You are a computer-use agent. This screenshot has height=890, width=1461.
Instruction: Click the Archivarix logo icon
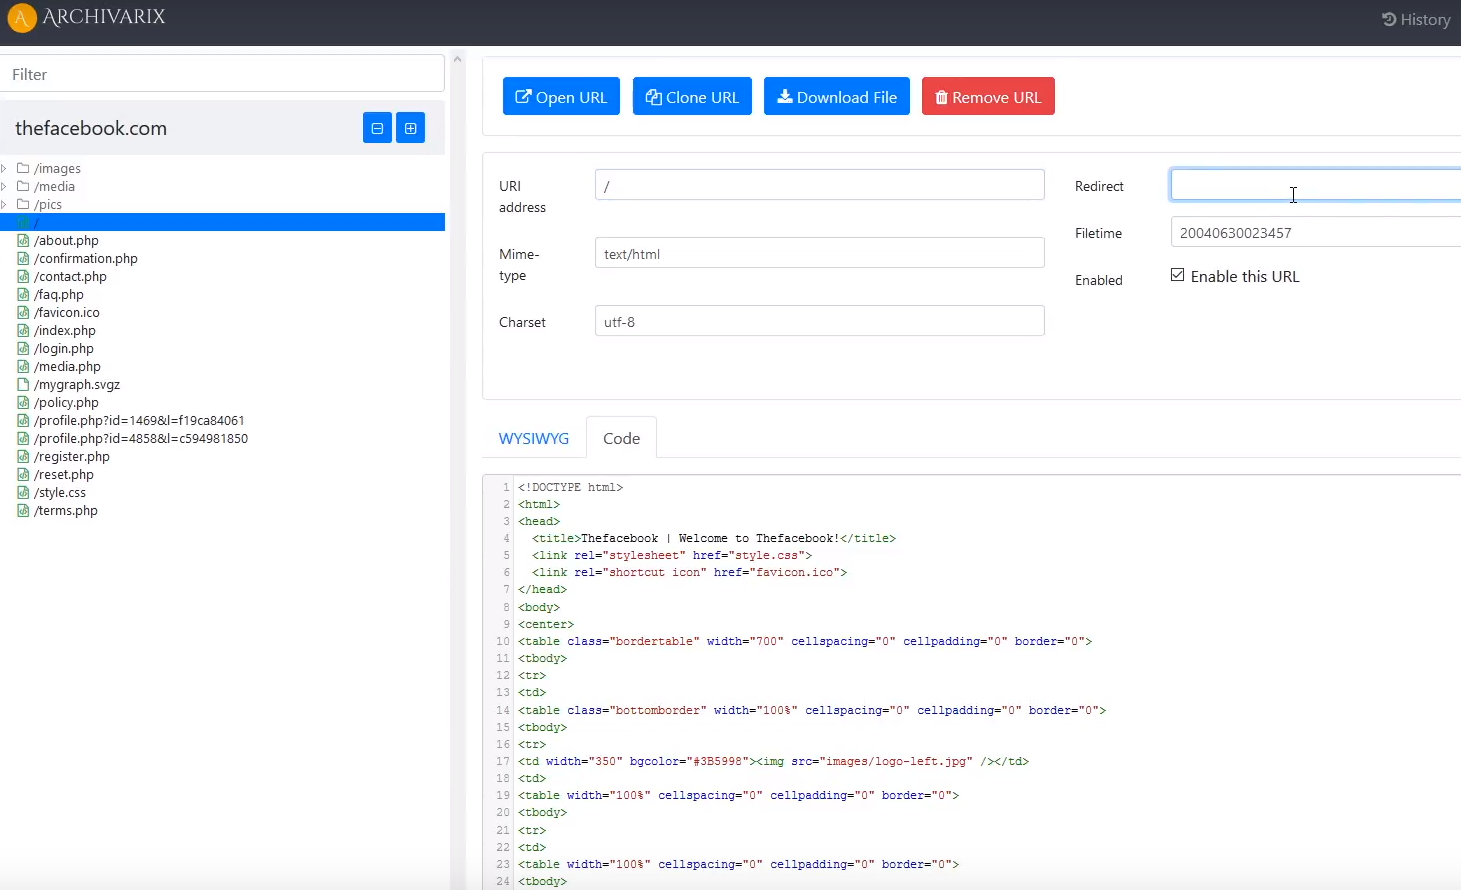[x=21, y=18]
